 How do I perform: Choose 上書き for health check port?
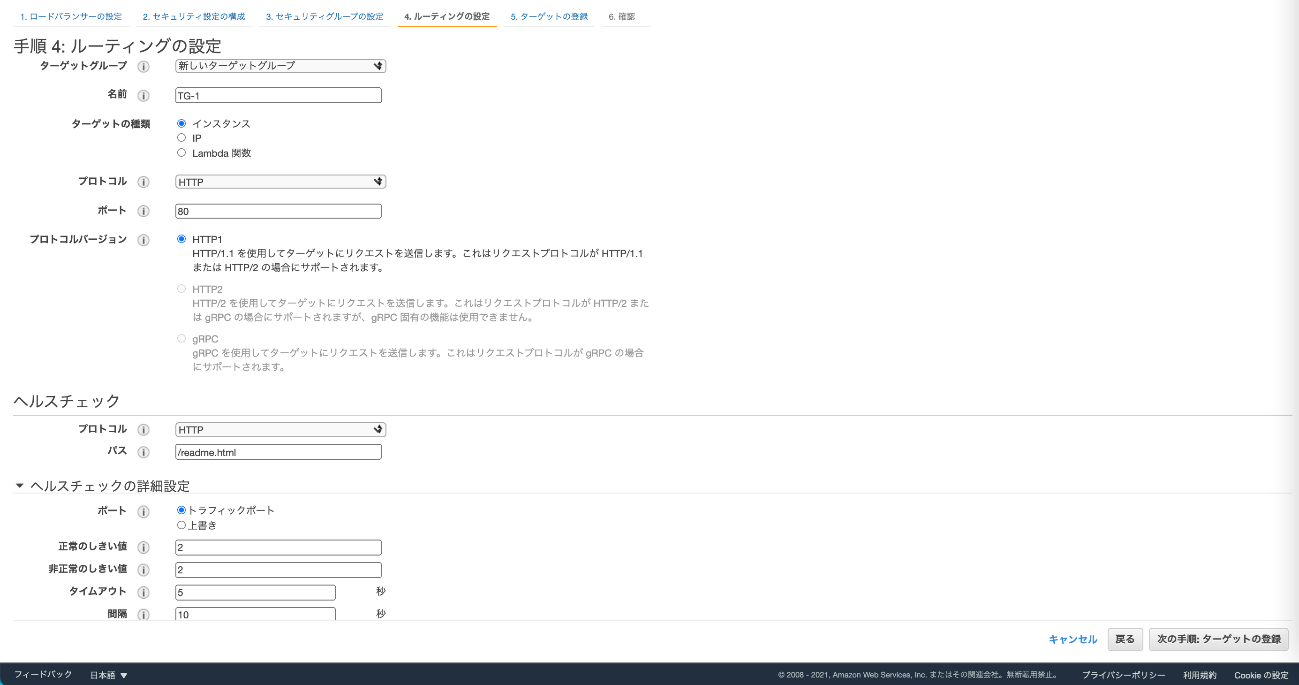click(181, 525)
